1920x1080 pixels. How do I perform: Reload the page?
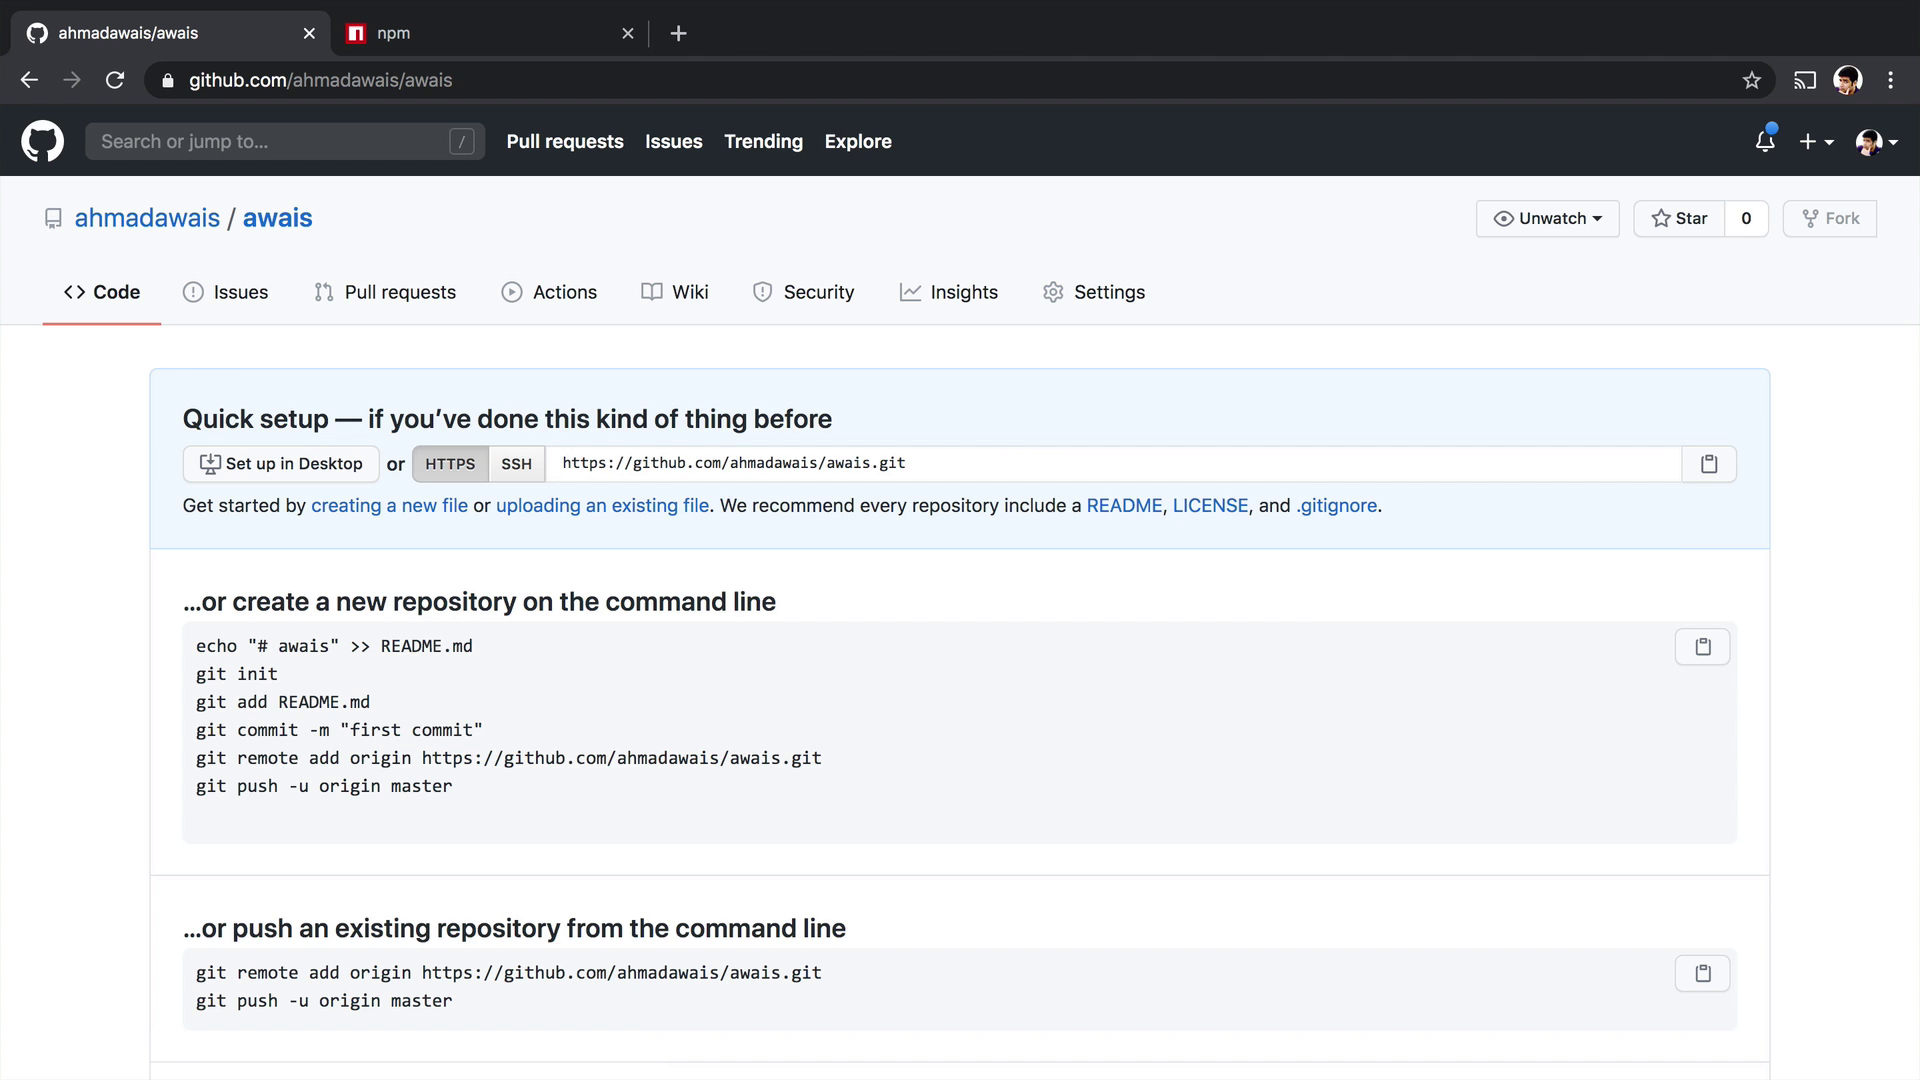pos(115,80)
